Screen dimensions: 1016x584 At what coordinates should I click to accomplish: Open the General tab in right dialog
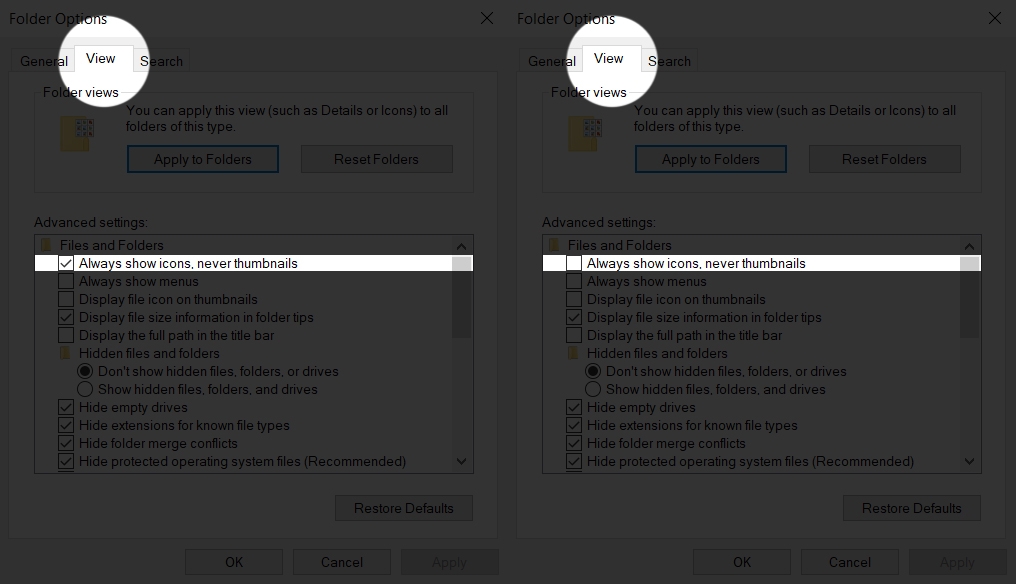point(551,61)
